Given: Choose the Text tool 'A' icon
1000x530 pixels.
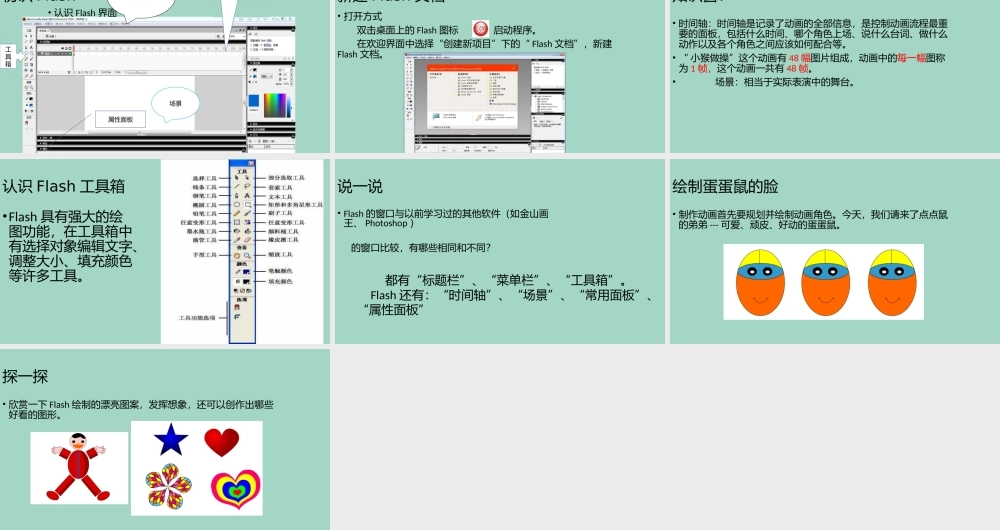Looking at the screenshot, I should [247, 196].
